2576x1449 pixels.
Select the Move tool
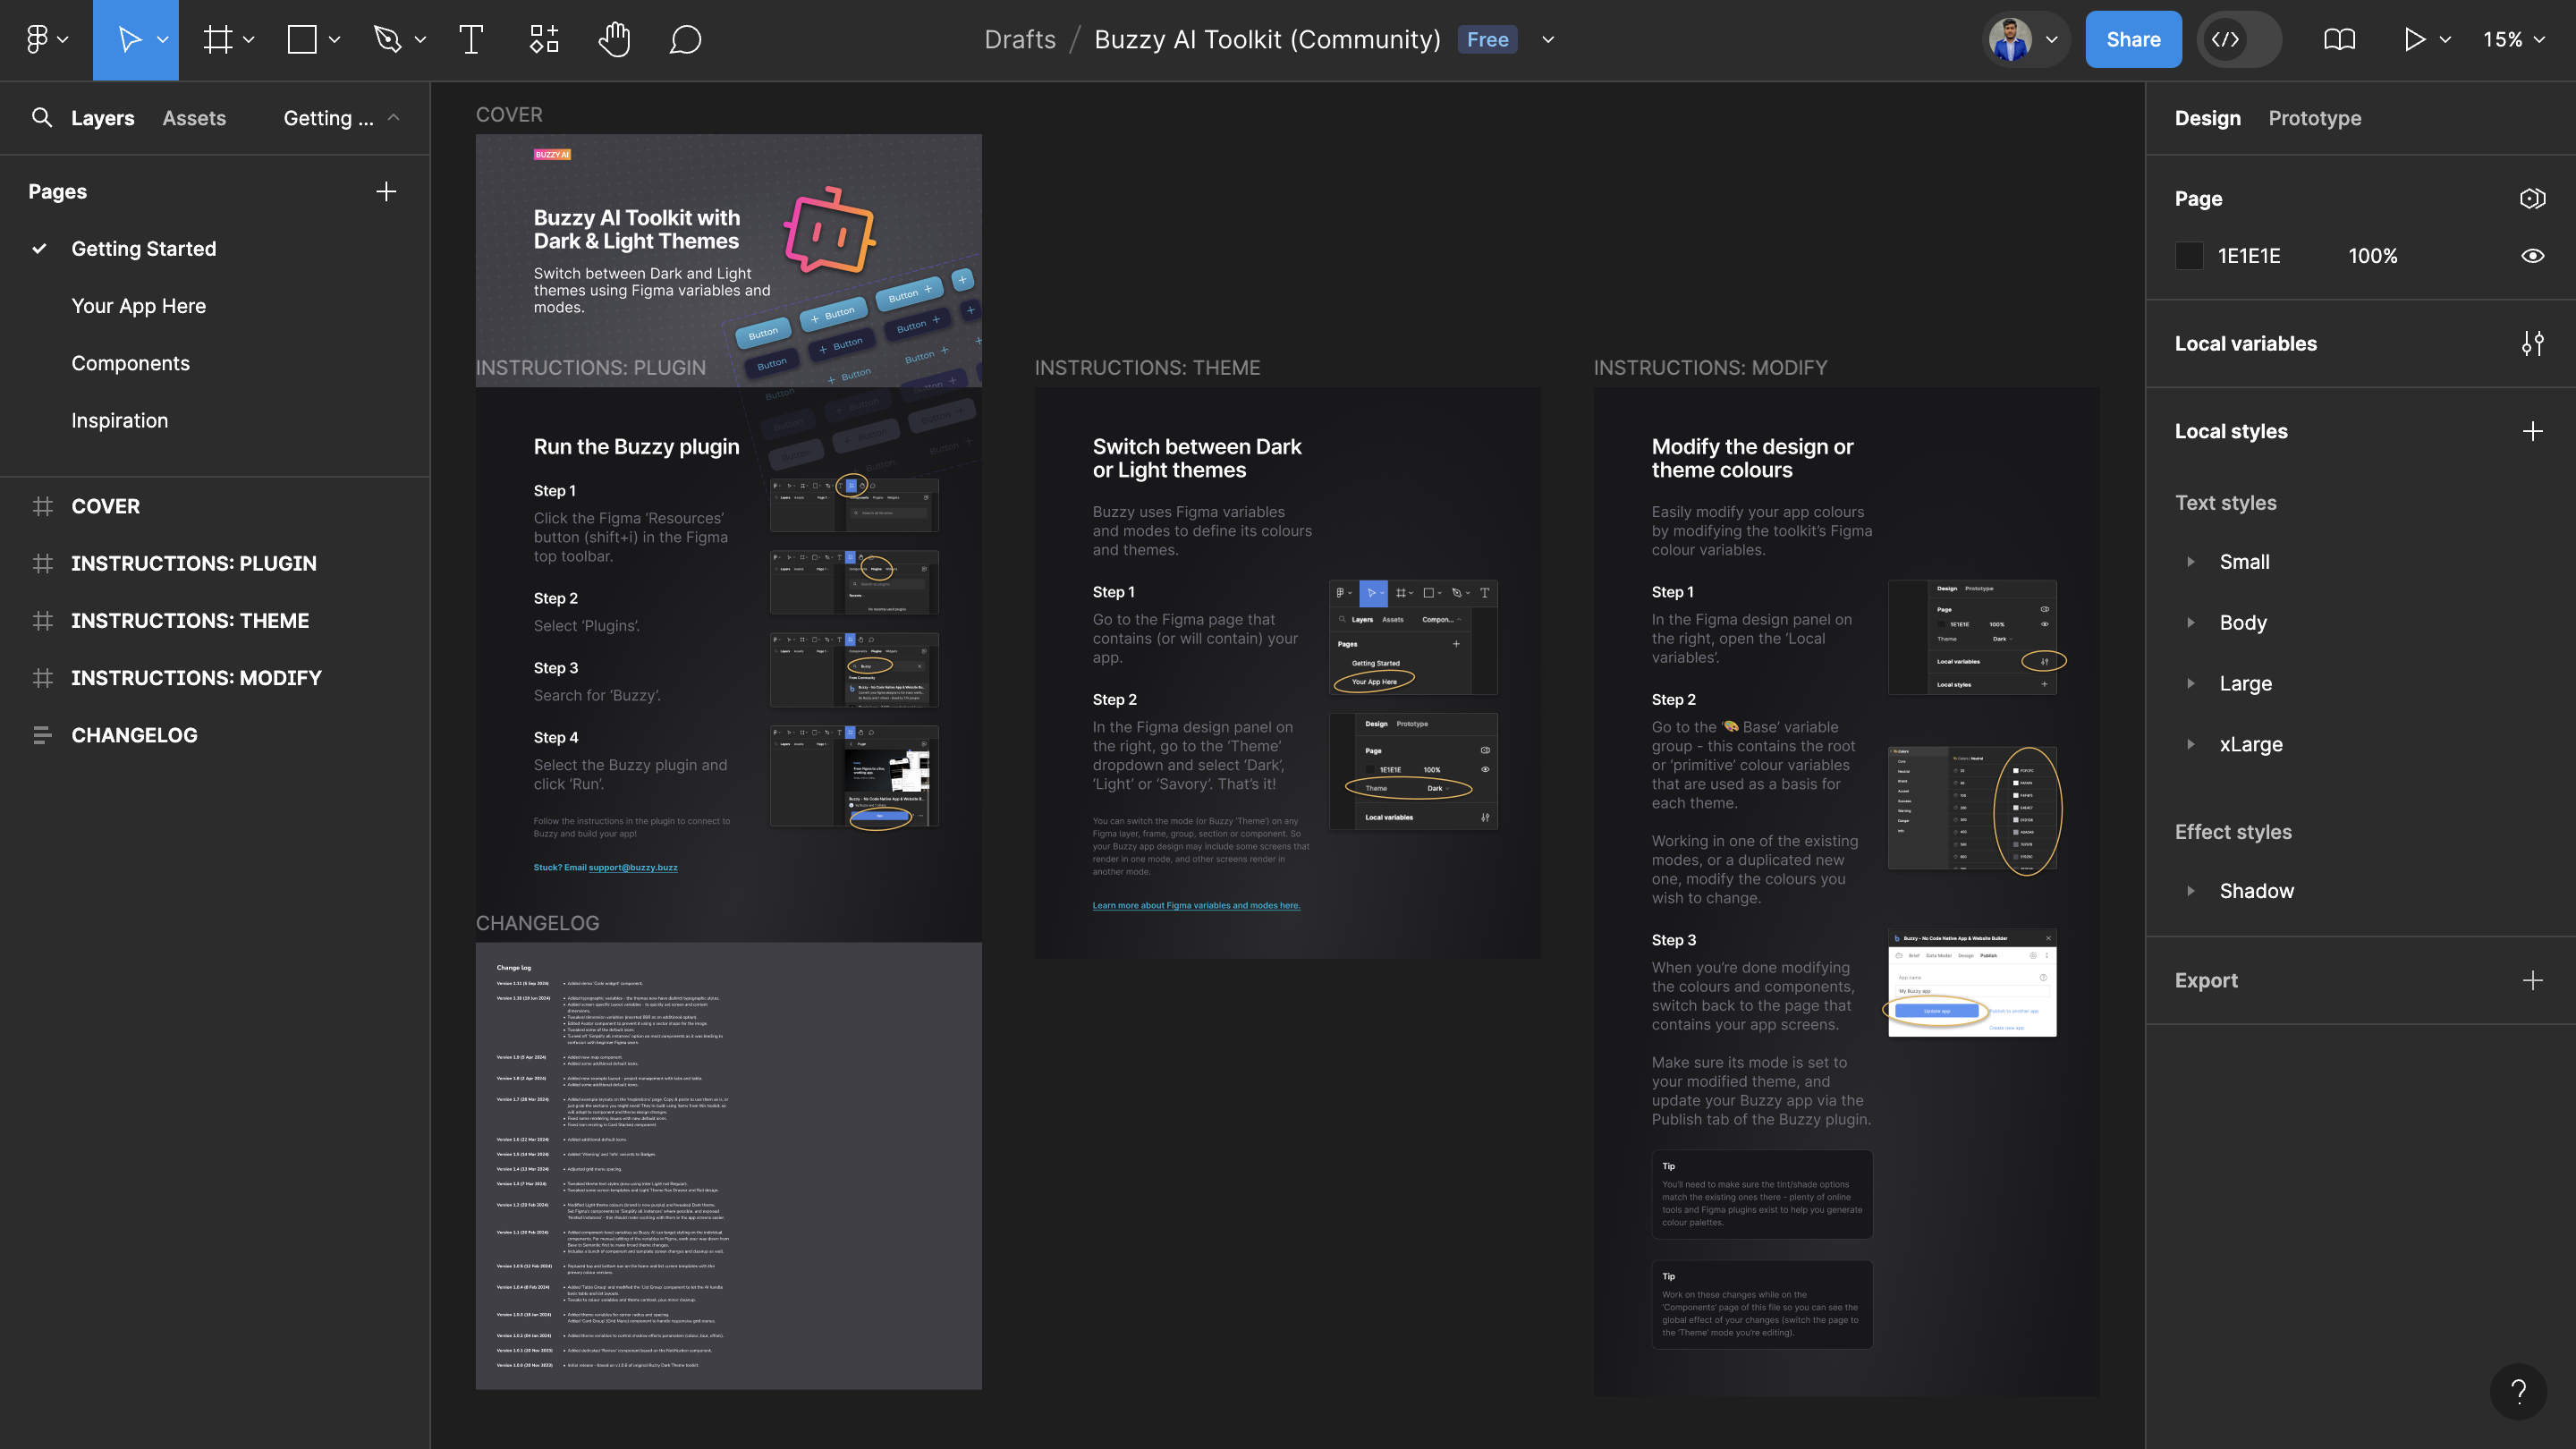129,39
